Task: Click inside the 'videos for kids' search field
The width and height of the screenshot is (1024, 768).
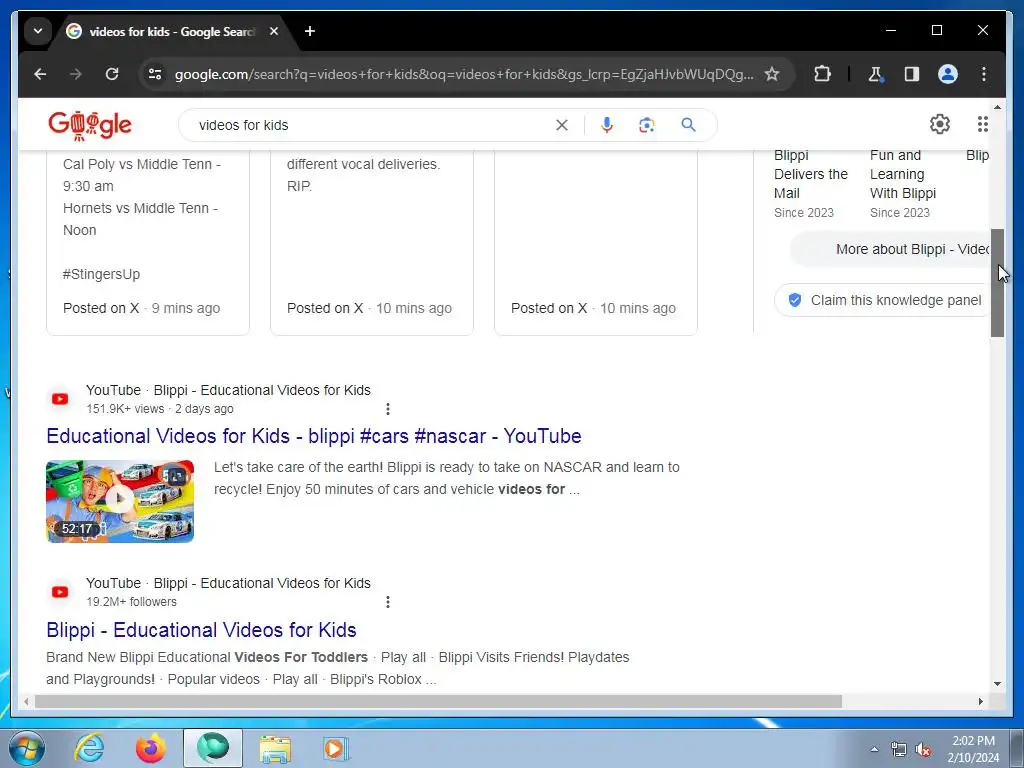Action: 372,125
